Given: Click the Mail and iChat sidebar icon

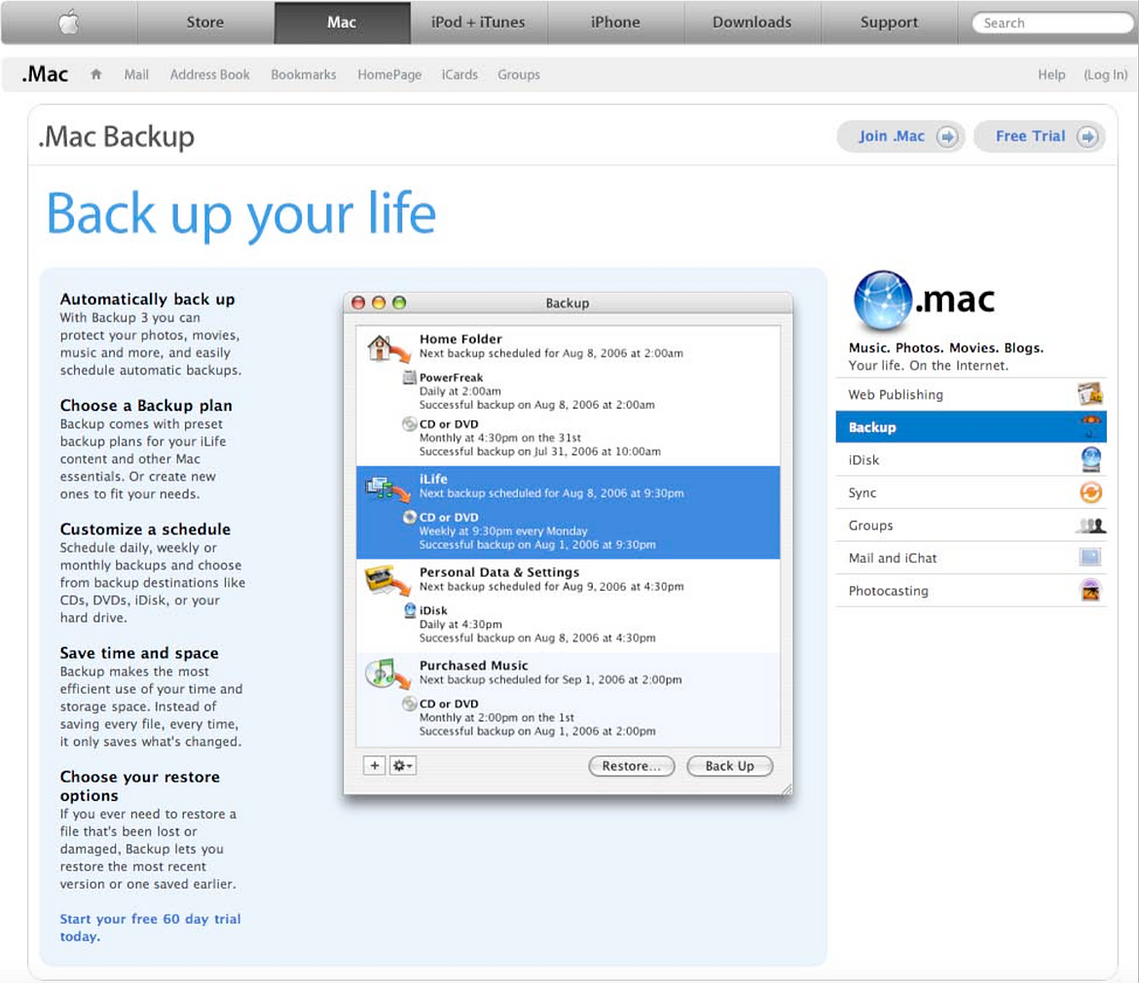Looking at the screenshot, I should [x=1090, y=557].
